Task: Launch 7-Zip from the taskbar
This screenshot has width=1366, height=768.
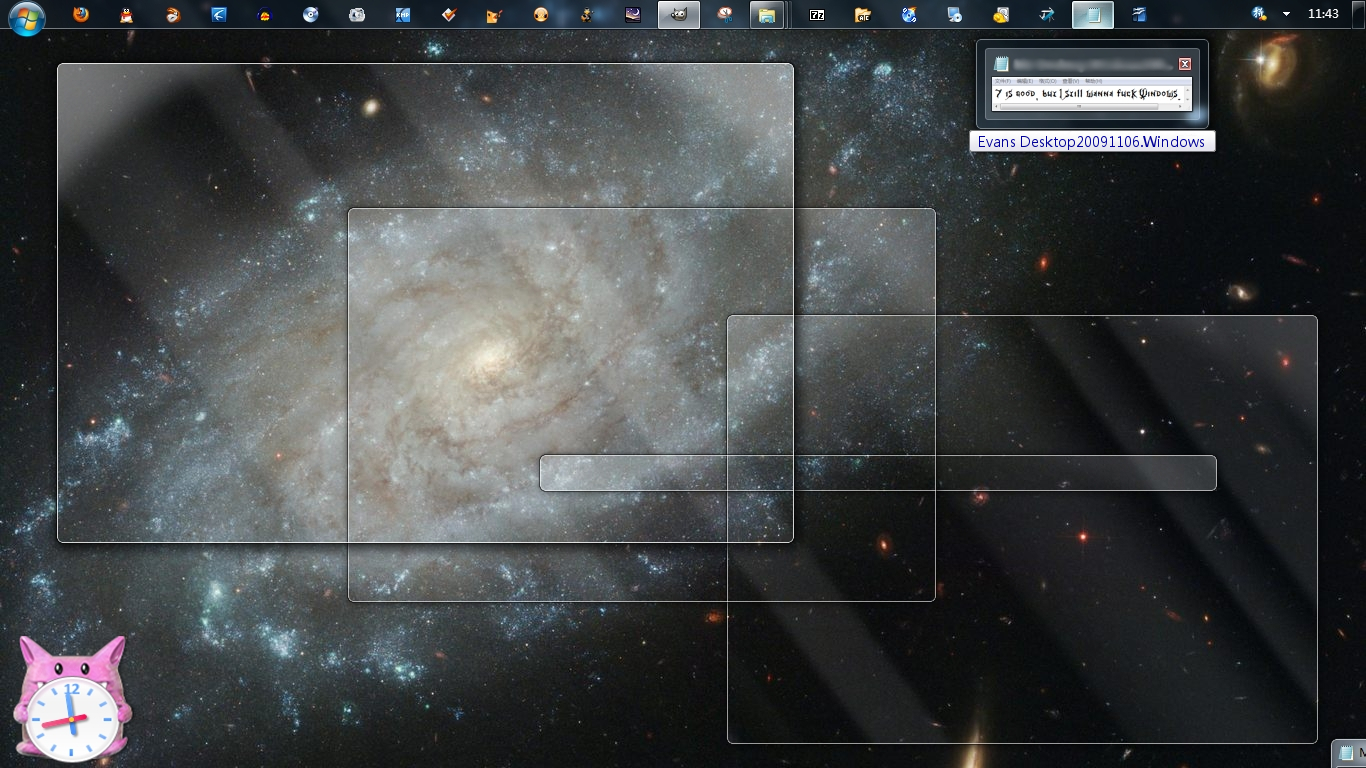Action: (x=817, y=15)
